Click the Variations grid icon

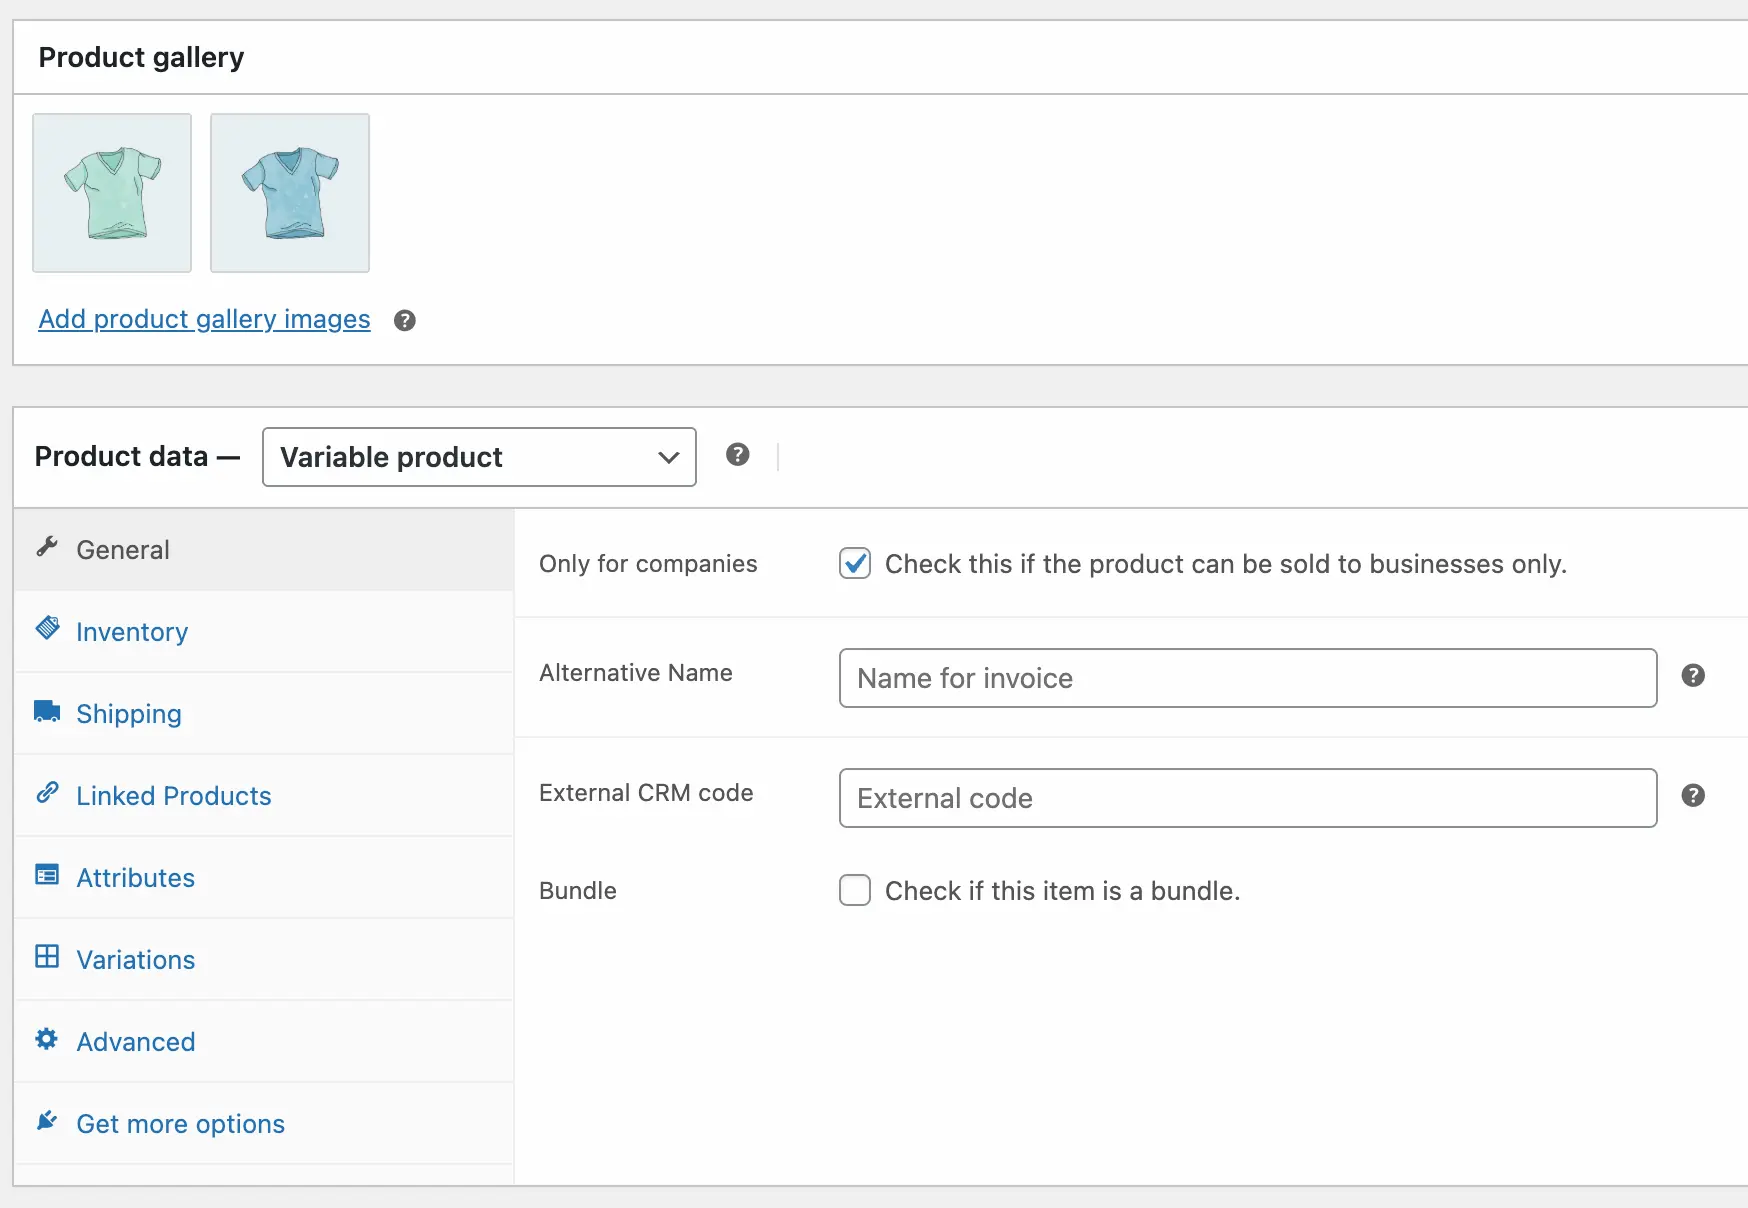(x=47, y=957)
